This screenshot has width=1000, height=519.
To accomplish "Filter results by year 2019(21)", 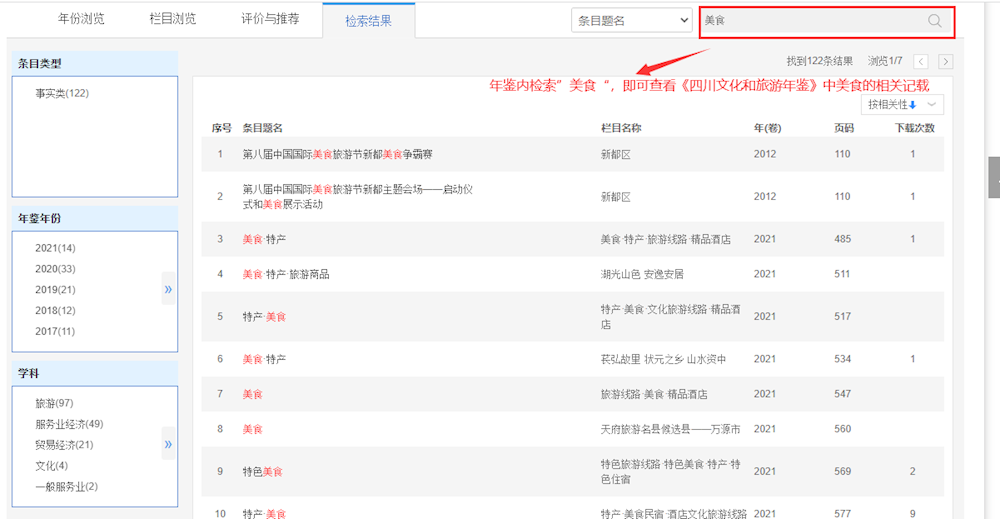I will (55, 290).
